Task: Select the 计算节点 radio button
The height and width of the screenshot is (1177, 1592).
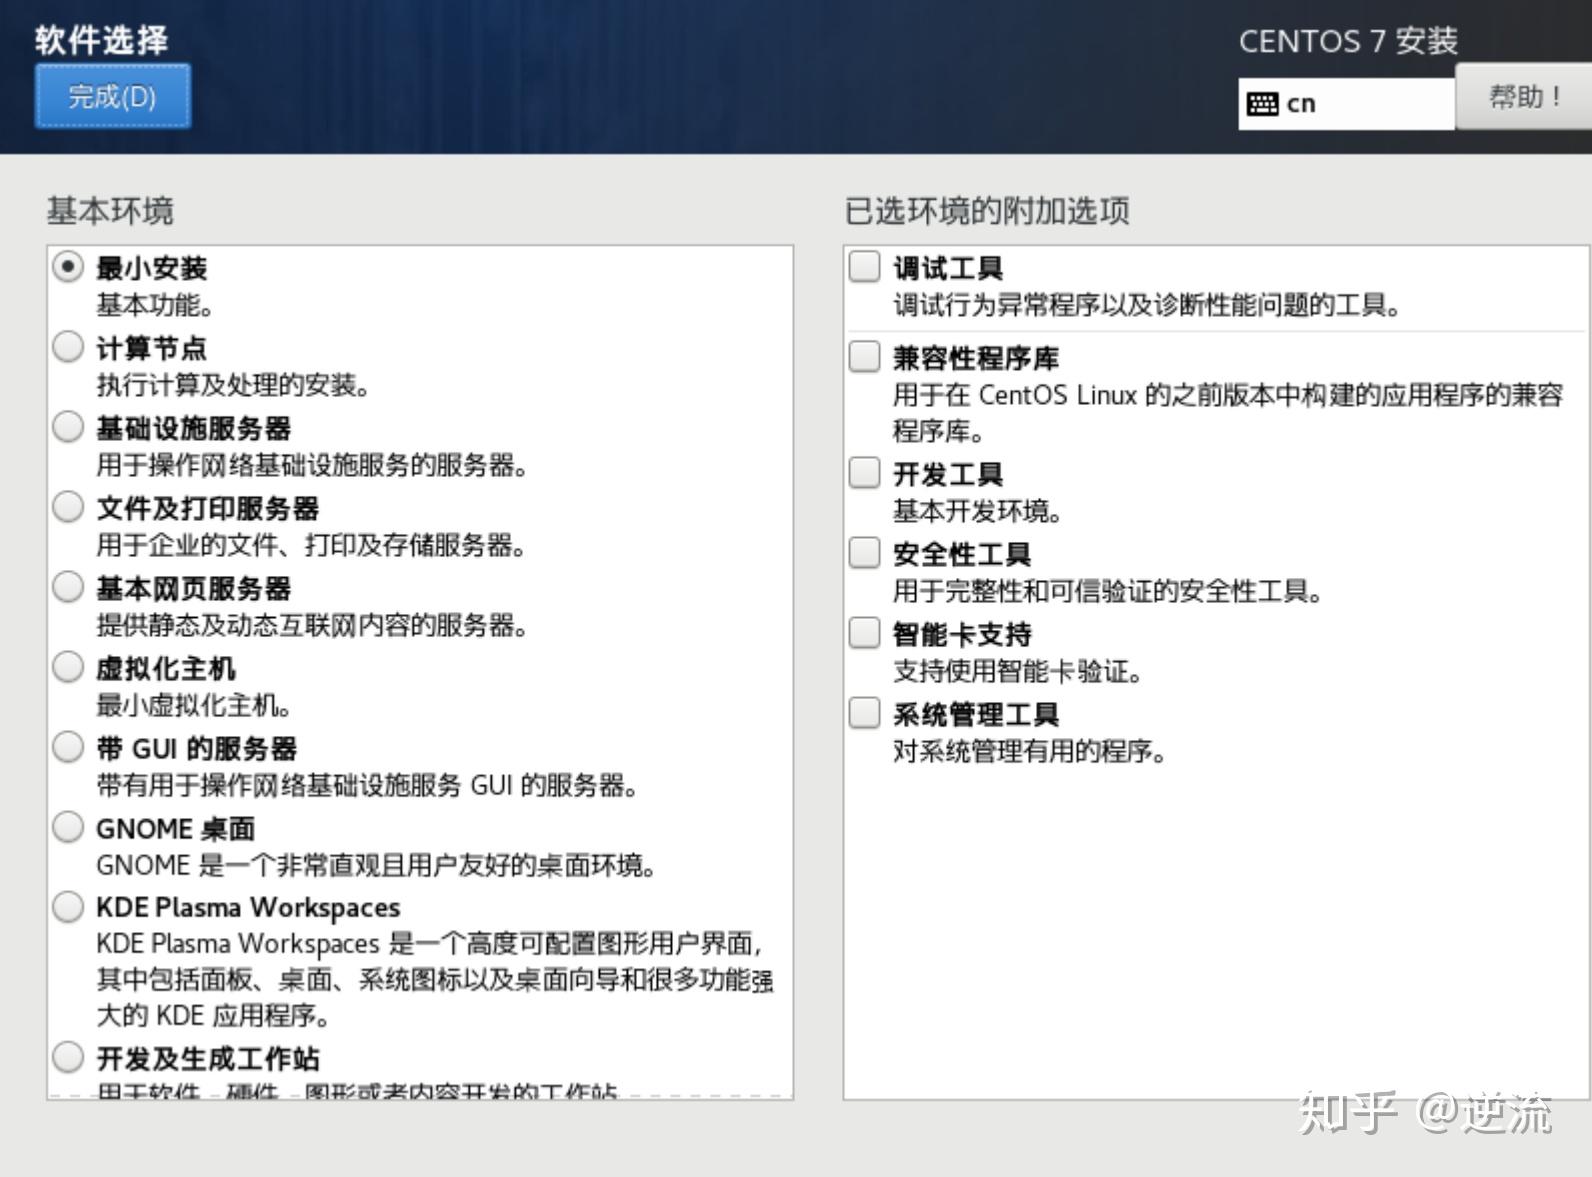Action: coord(68,347)
